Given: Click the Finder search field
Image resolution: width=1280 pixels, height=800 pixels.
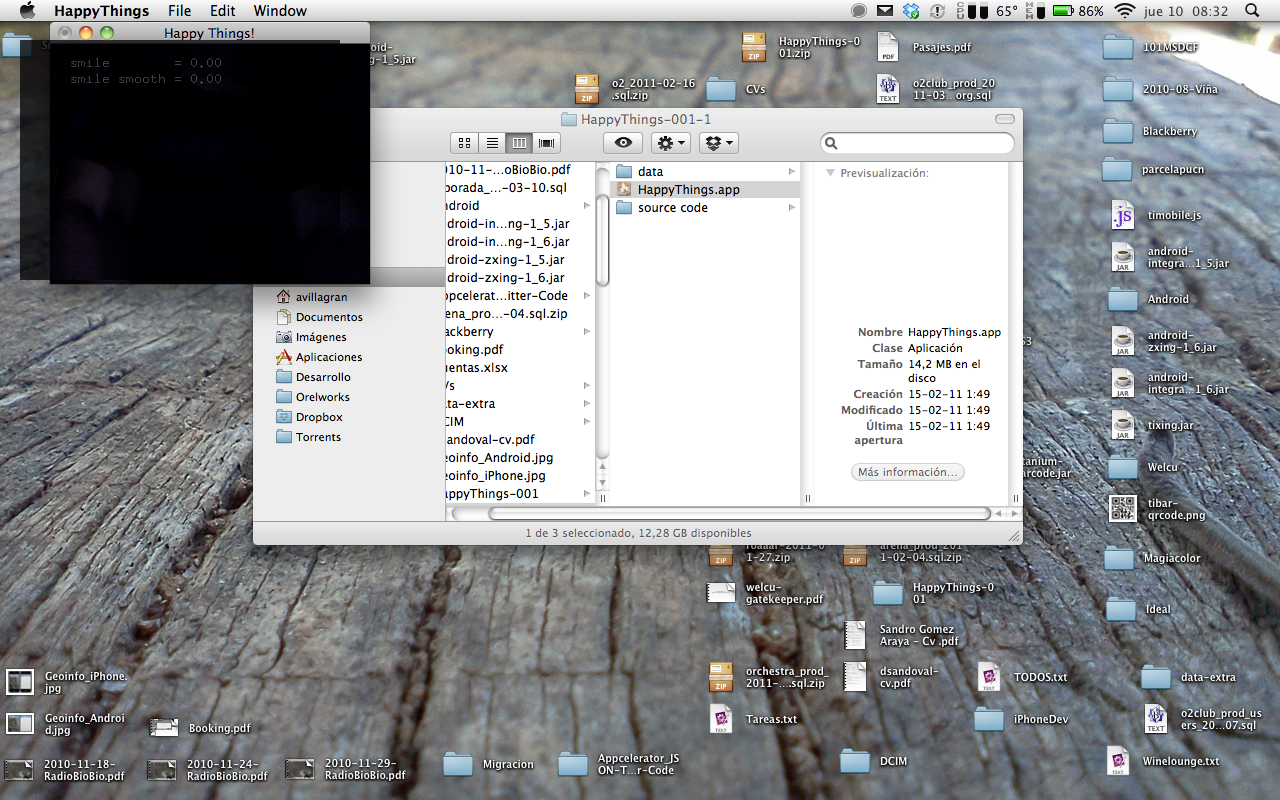Looking at the screenshot, I should coord(917,143).
